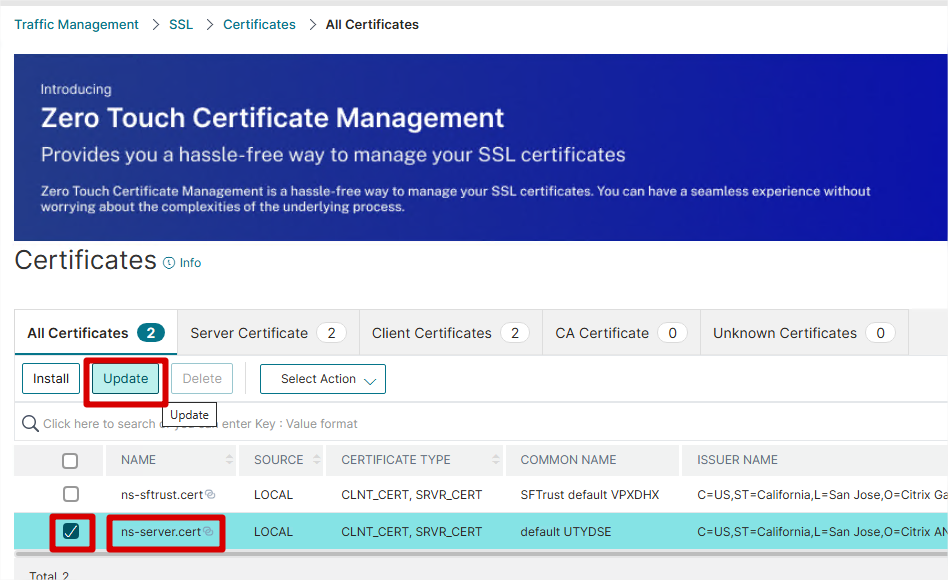This screenshot has width=948, height=580.
Task: Click LOCAL in the ns-server.cert row
Action: pos(273,532)
